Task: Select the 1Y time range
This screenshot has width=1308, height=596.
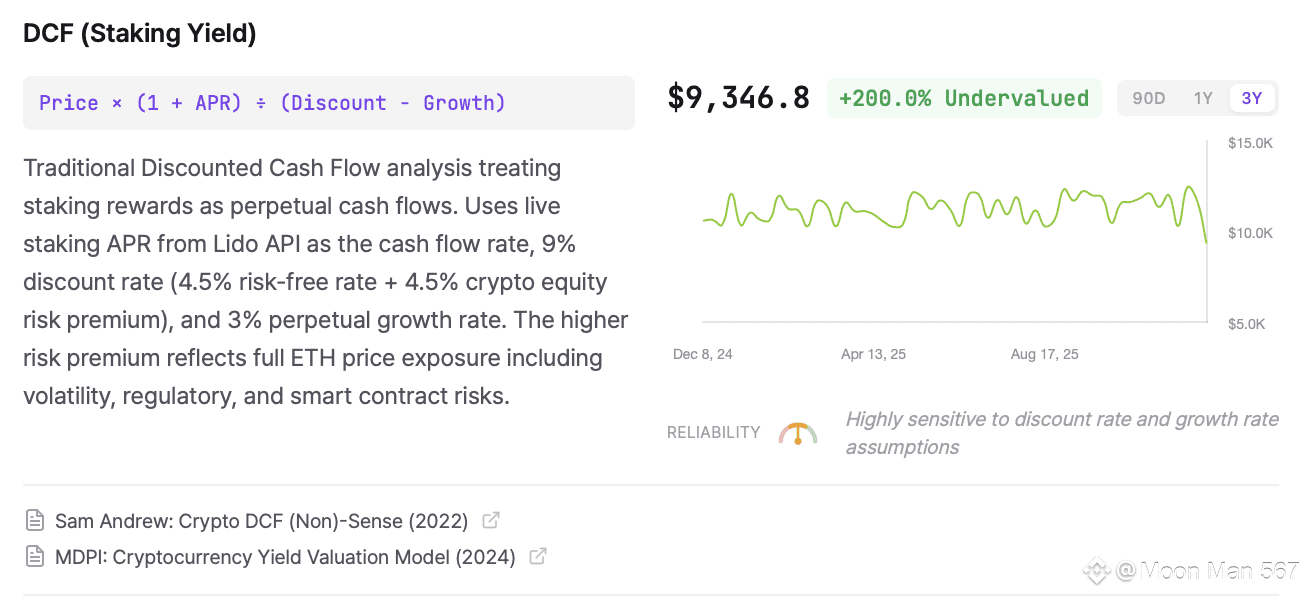Action: tap(1203, 98)
